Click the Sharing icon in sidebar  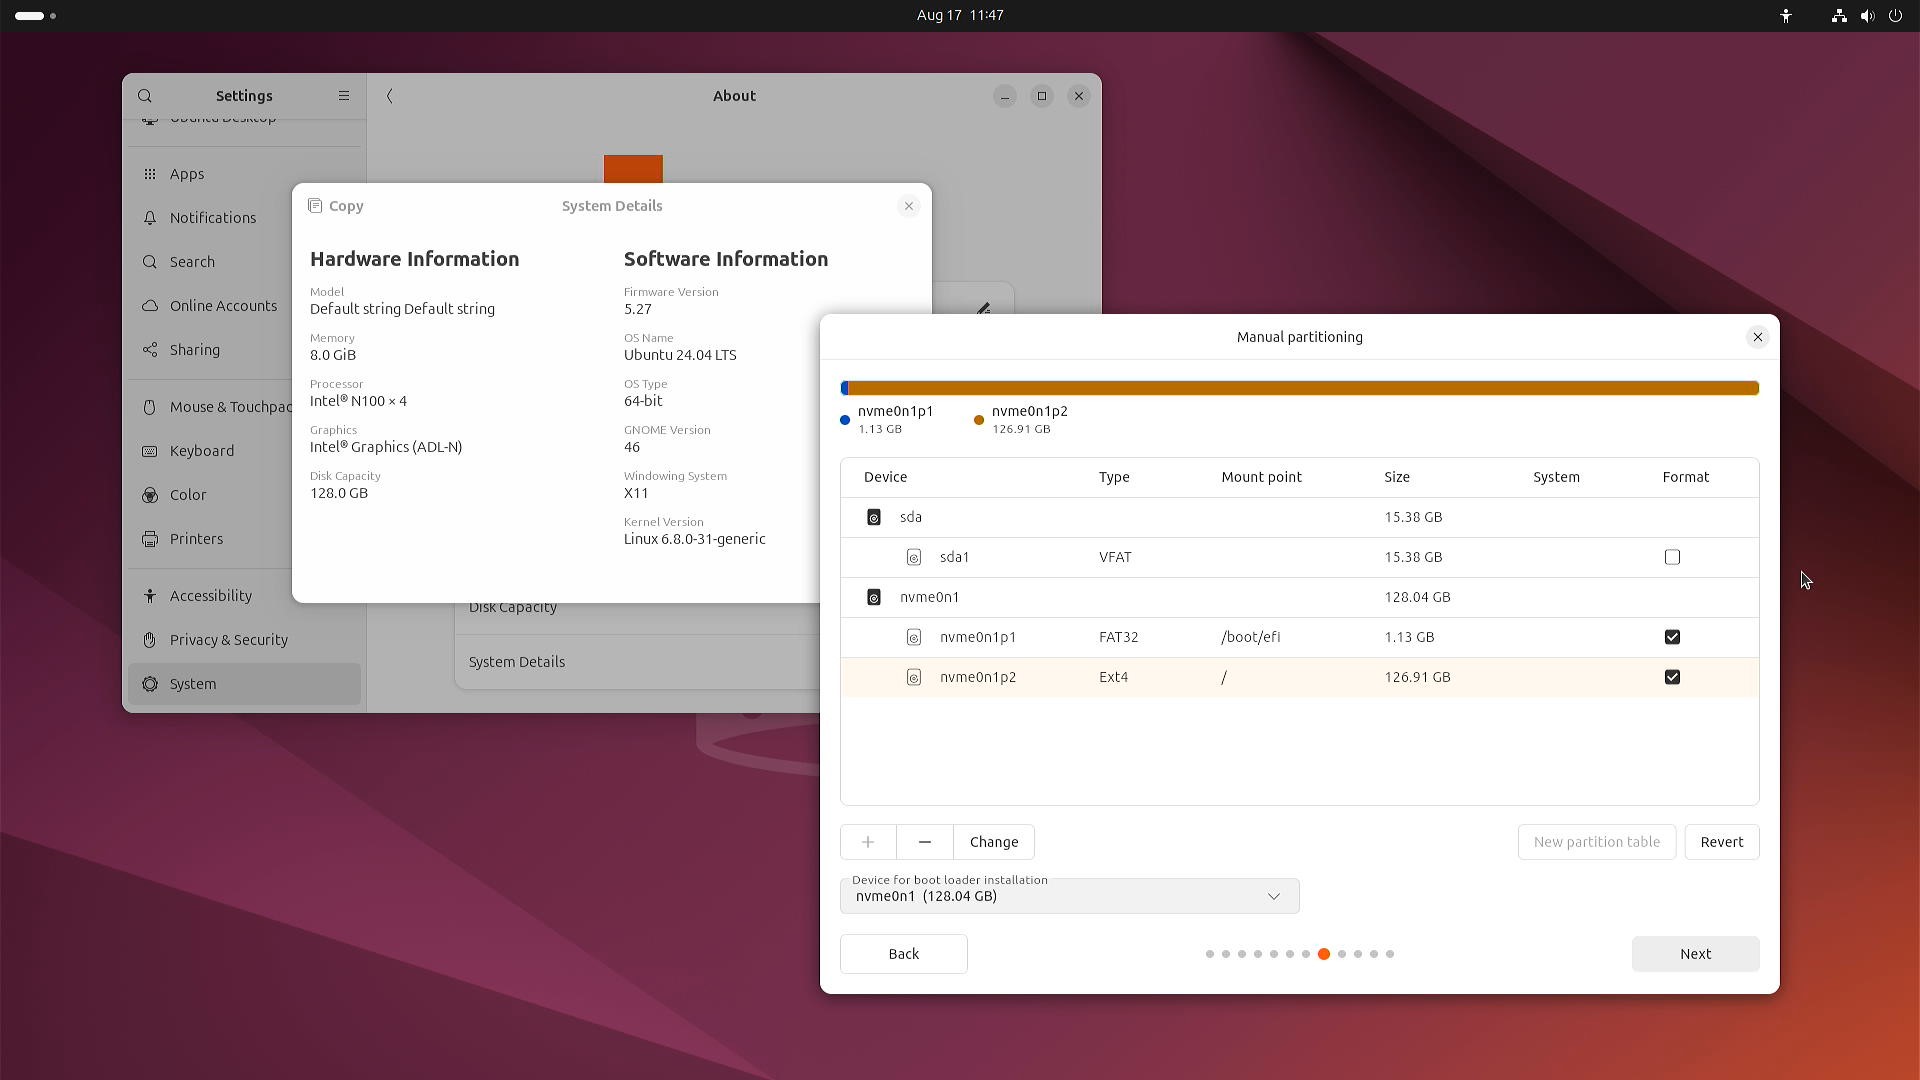tap(150, 350)
